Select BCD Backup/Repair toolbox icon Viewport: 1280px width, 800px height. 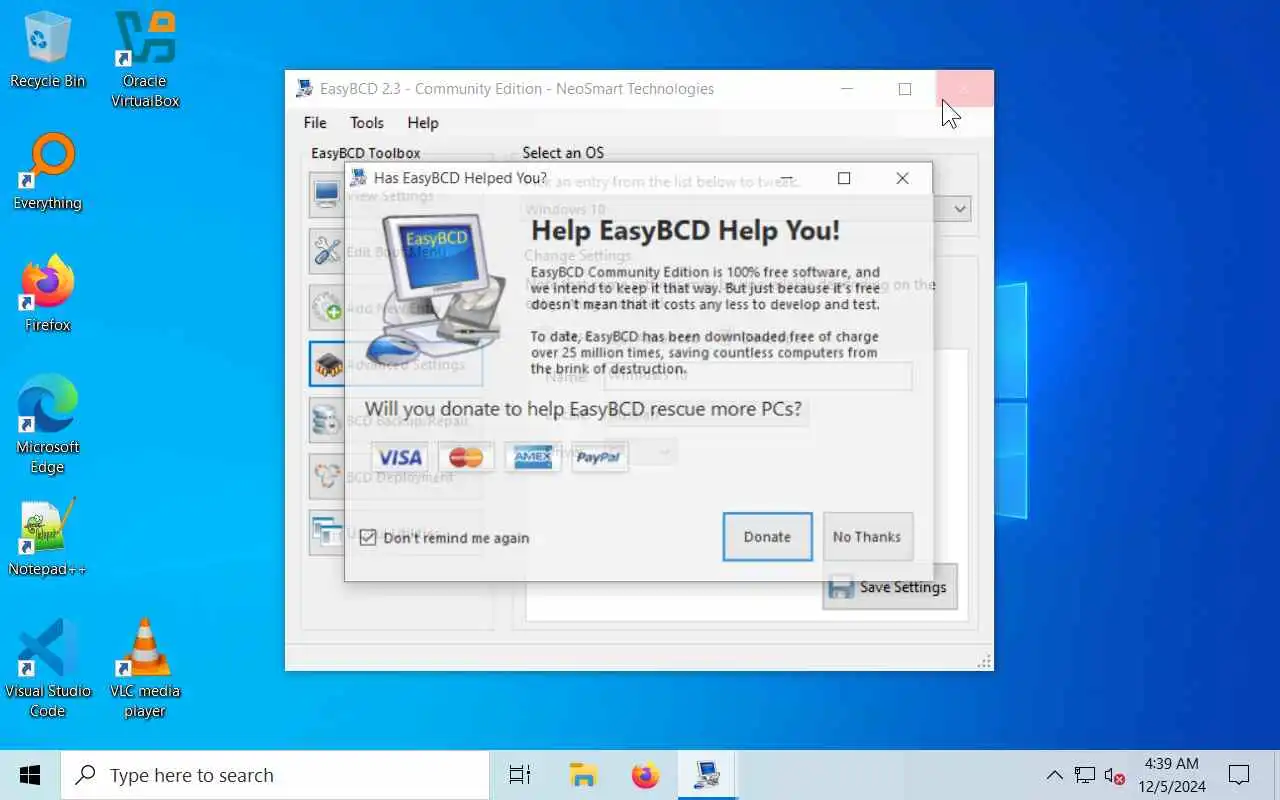pos(327,420)
